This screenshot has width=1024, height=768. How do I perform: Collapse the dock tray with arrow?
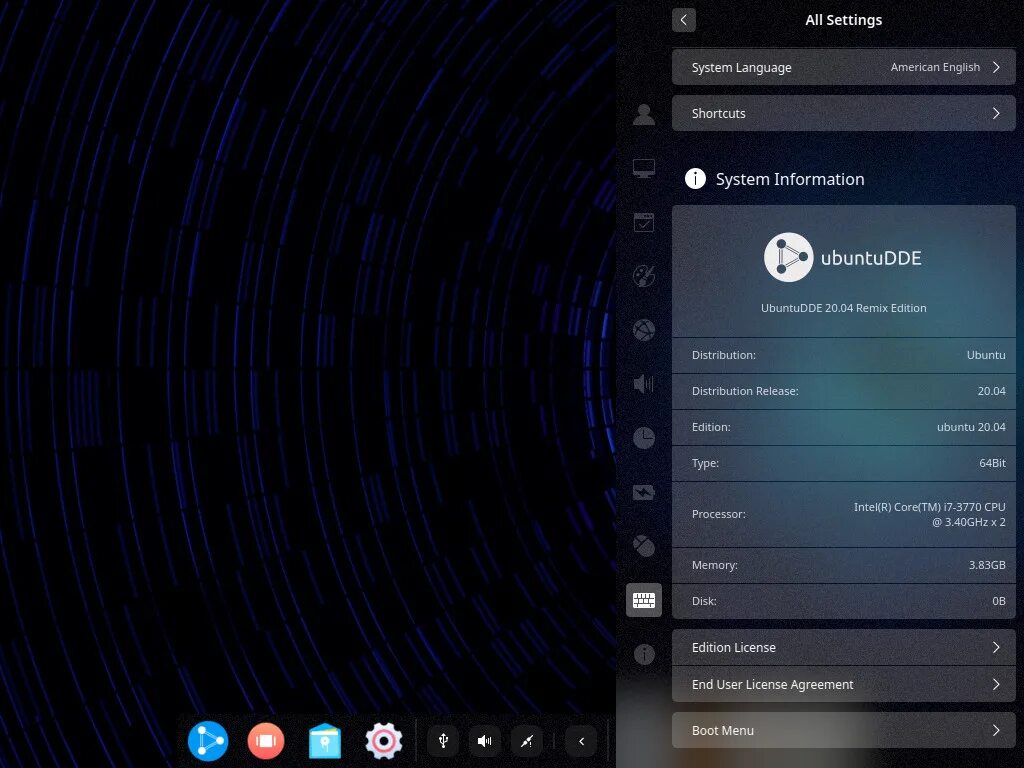point(581,741)
